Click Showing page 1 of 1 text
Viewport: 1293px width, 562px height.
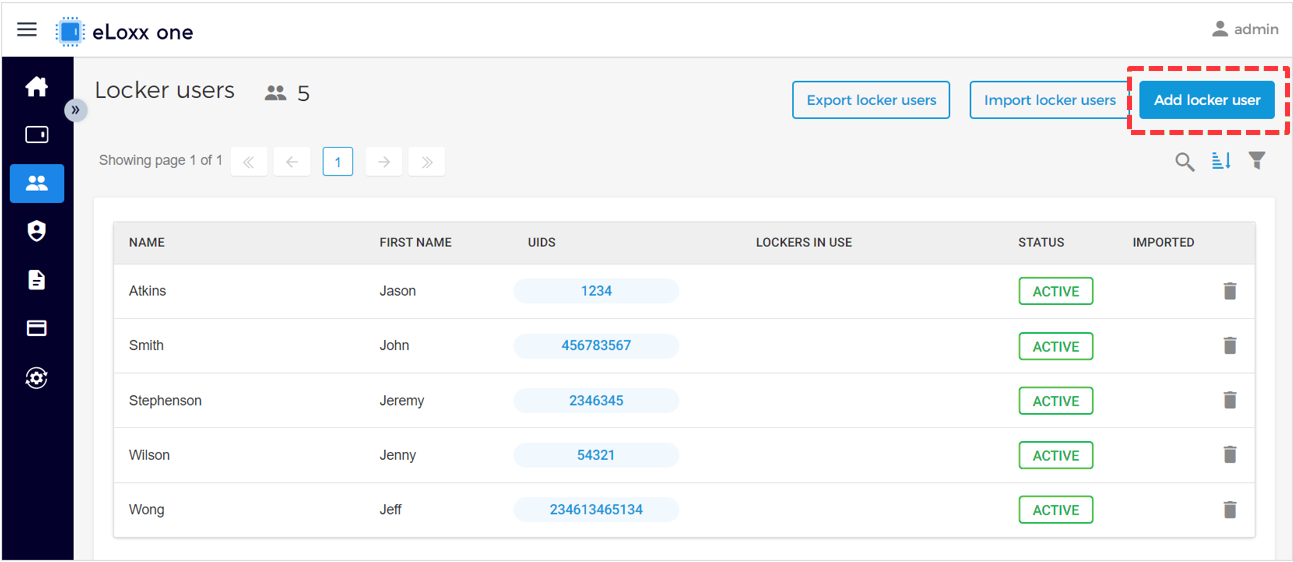(161, 160)
